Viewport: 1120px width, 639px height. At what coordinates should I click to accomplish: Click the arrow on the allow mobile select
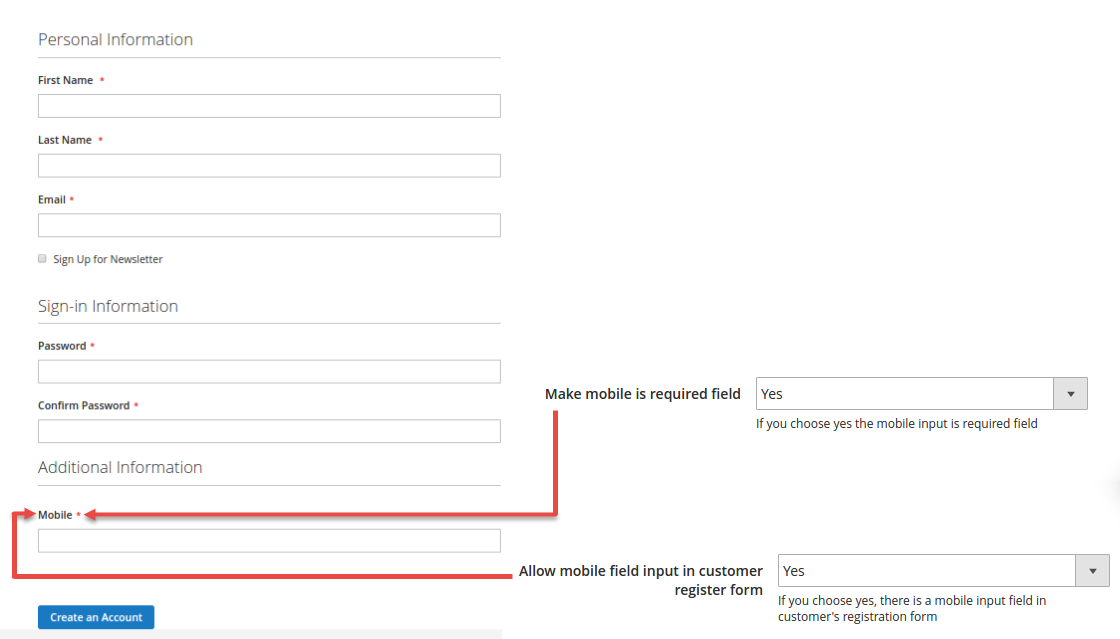1092,571
